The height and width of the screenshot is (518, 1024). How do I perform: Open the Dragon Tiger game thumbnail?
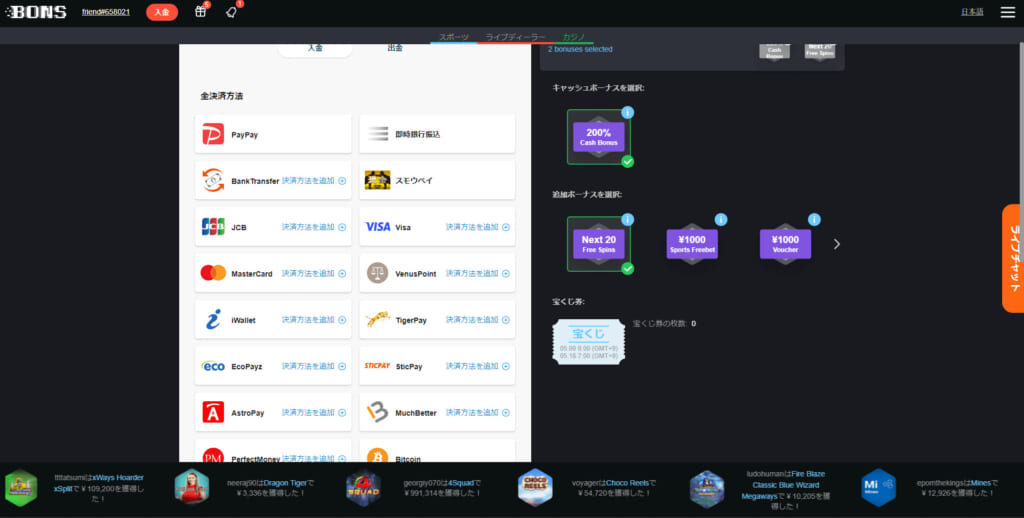[192, 487]
